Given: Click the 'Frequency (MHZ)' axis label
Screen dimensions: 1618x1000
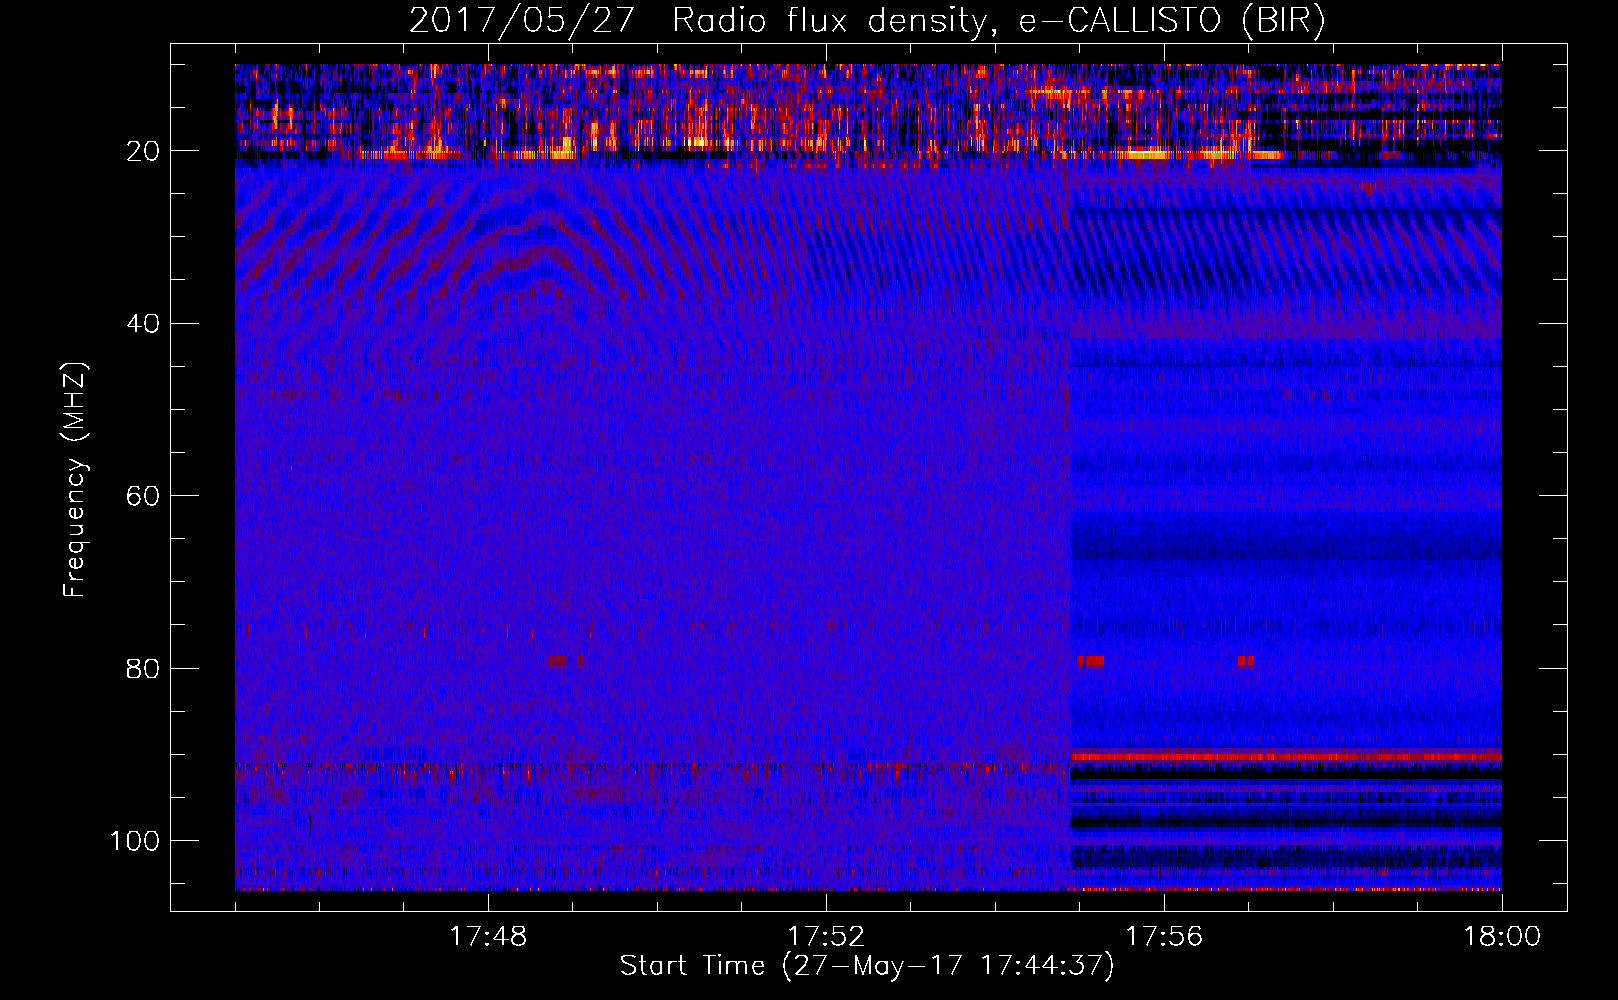Looking at the screenshot, I should tap(75, 480).
